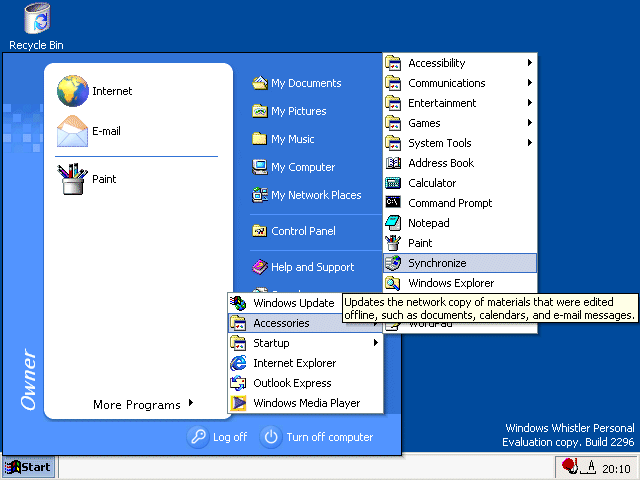Click the clock showing 20:10
Screen dimensions: 640x480
click(616, 469)
